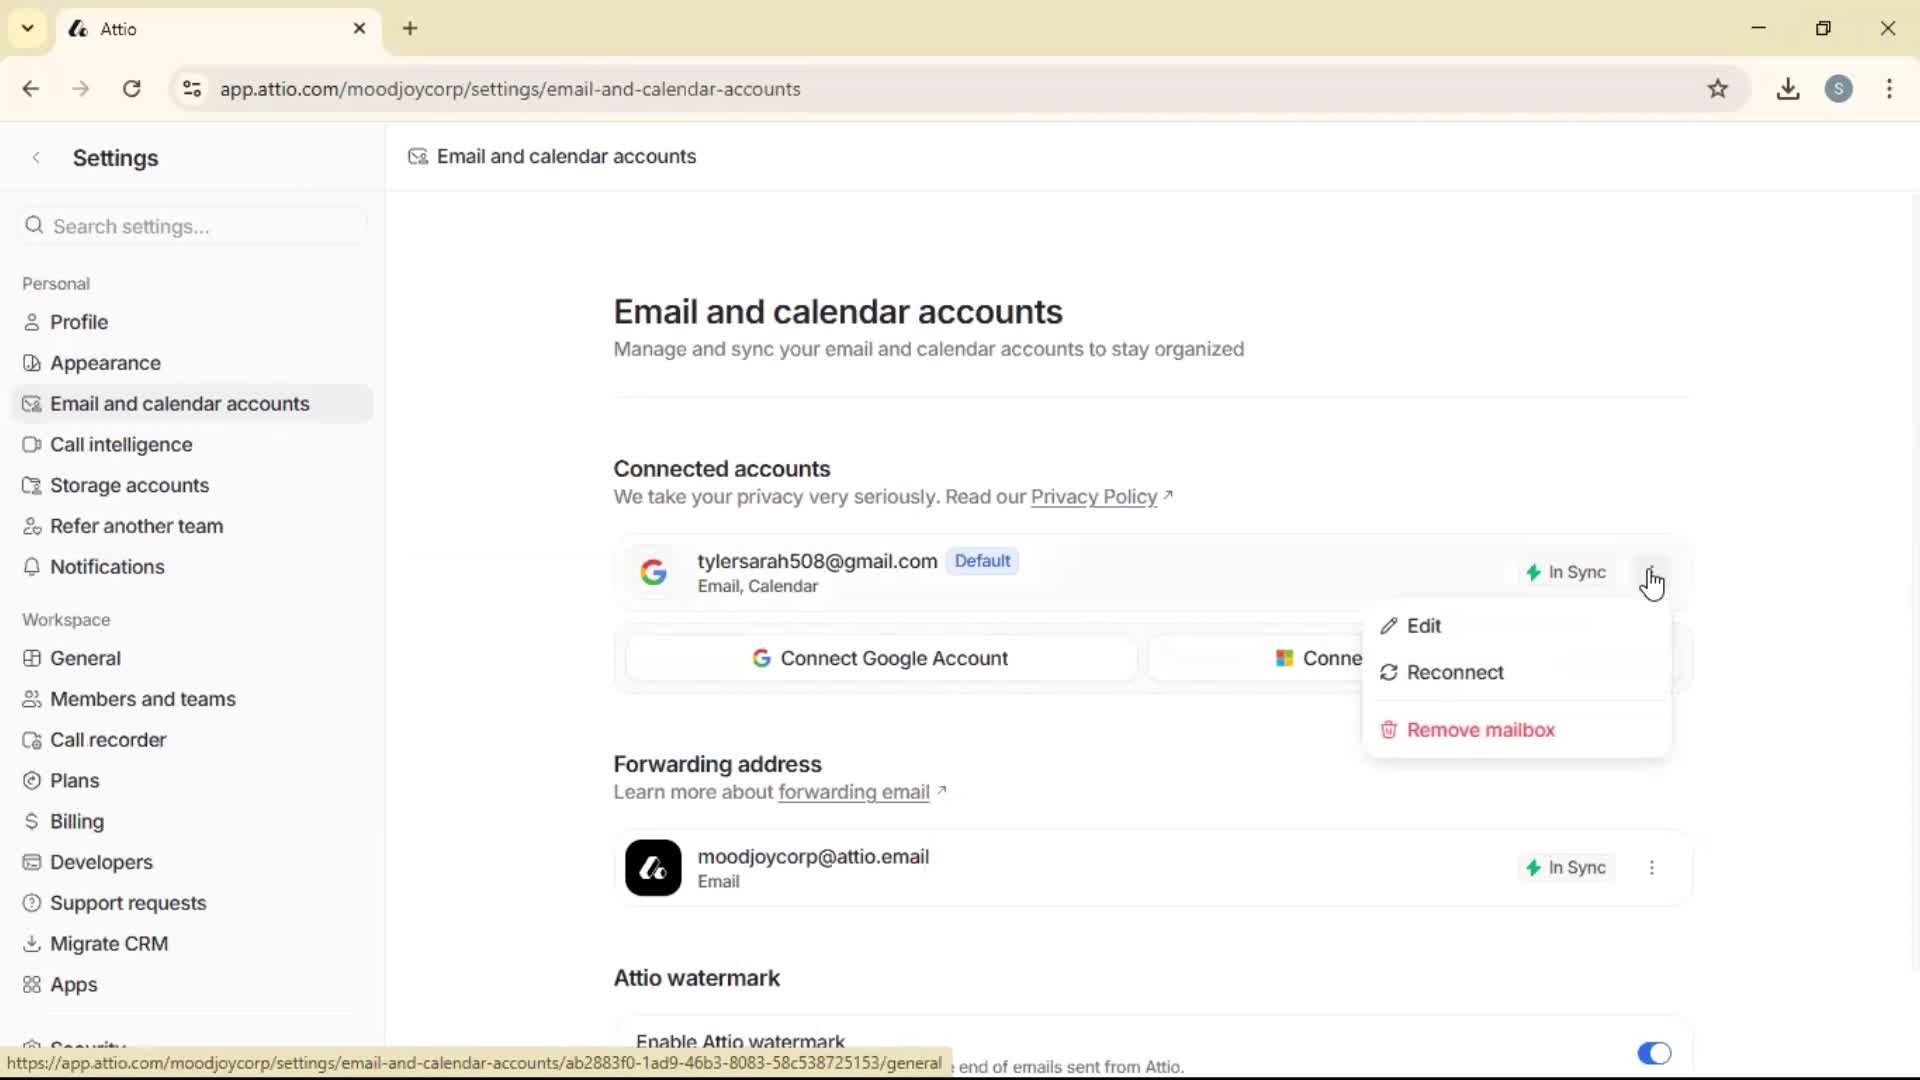Click In Sync status for forwarding address
Image resolution: width=1920 pixels, height=1080 pixels.
(1566, 868)
